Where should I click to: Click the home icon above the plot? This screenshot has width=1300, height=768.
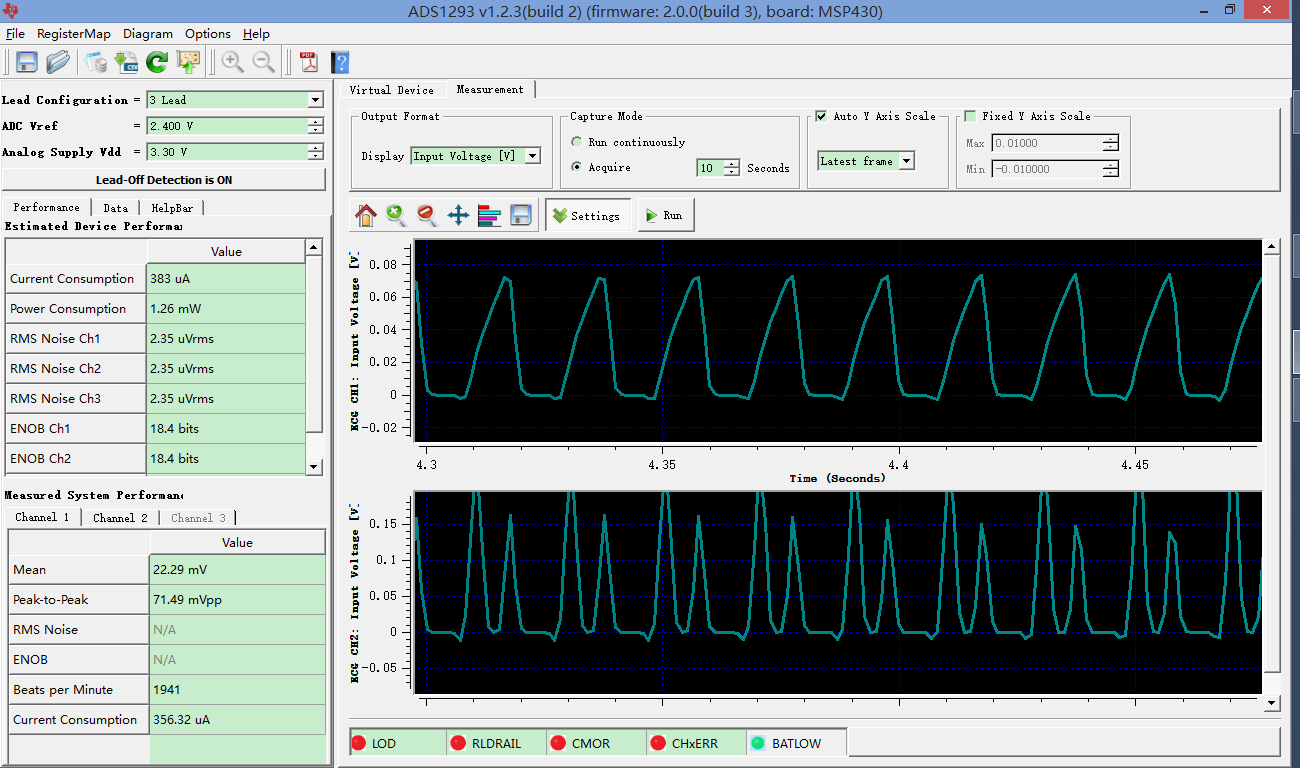[366, 215]
